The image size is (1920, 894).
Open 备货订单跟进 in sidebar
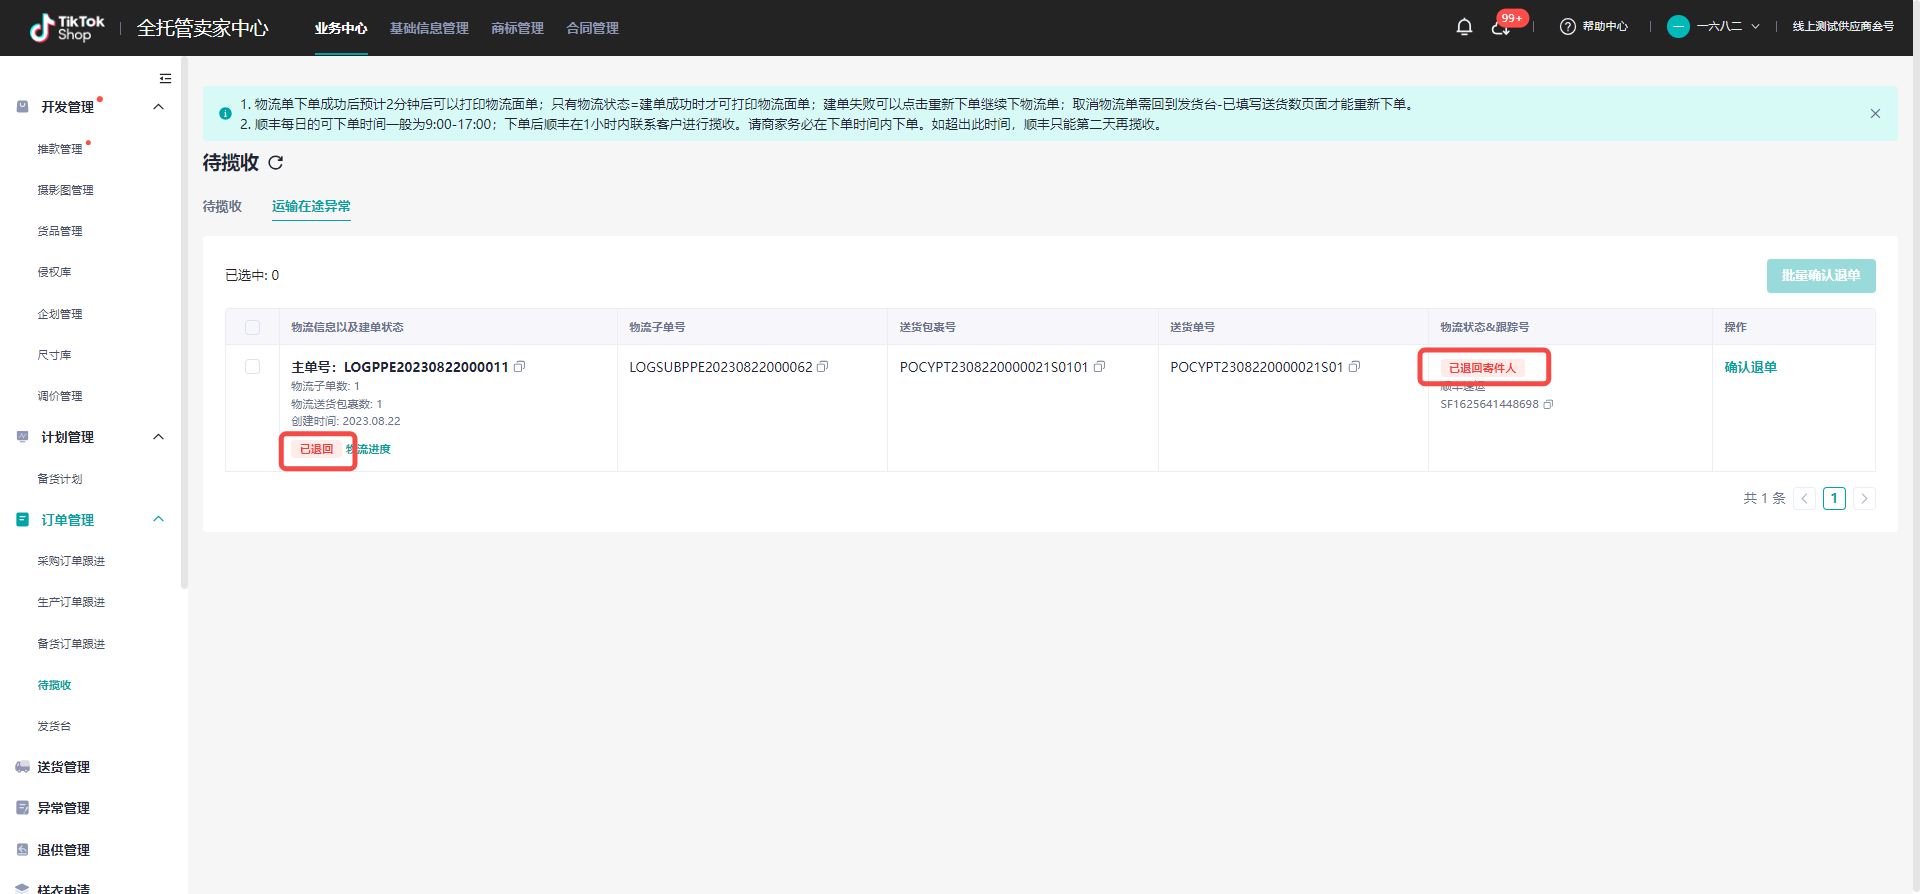(x=71, y=644)
